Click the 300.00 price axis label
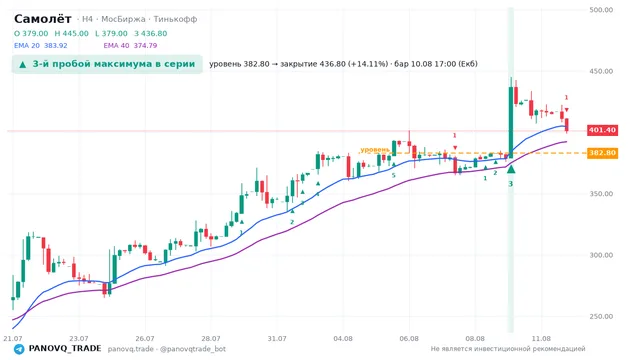Image resolution: width=640 pixels, height=360 pixels. pyautogui.click(x=601, y=255)
